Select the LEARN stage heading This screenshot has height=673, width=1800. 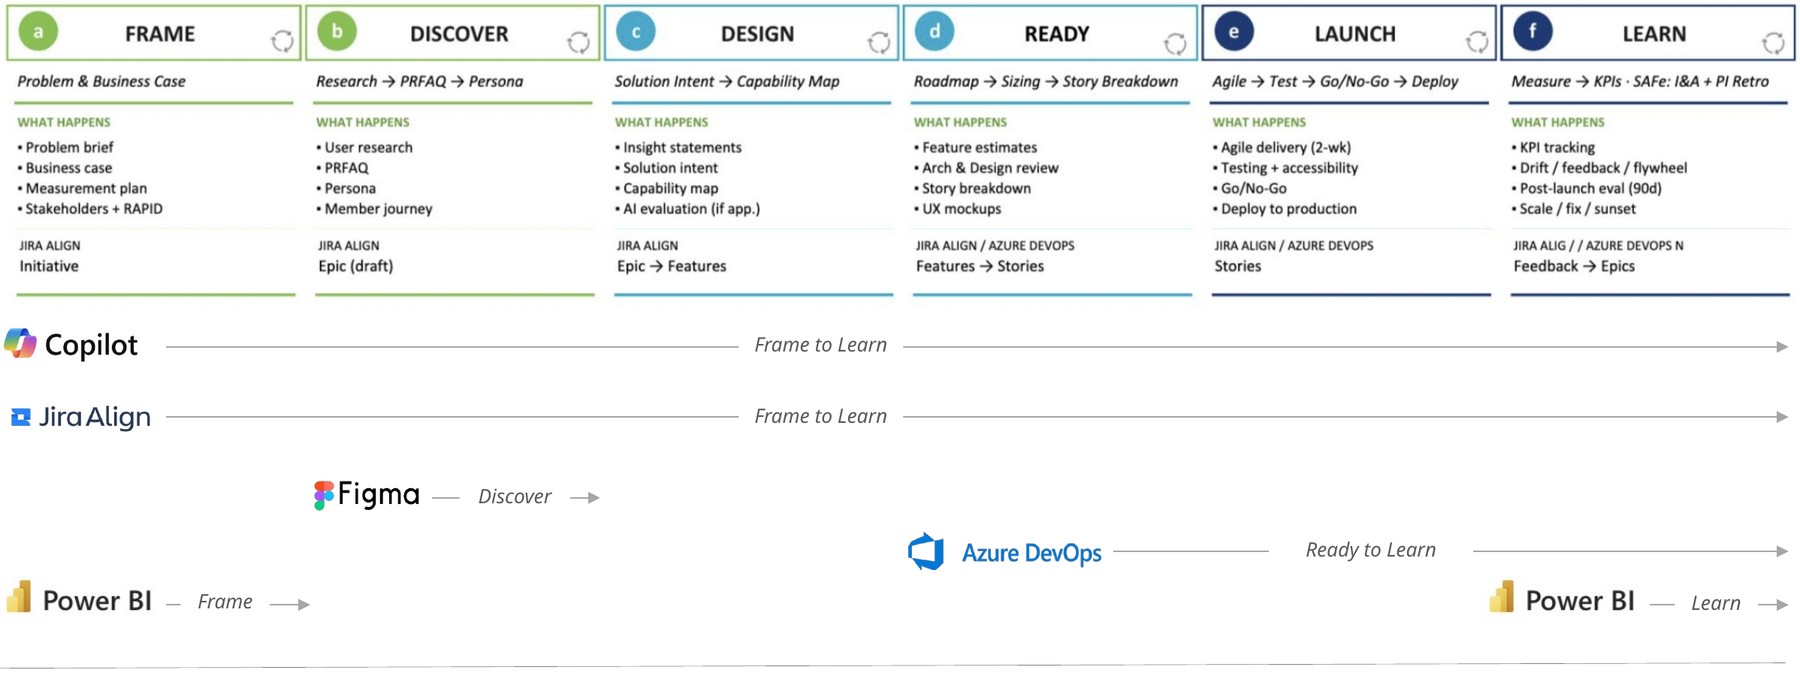1654,34
